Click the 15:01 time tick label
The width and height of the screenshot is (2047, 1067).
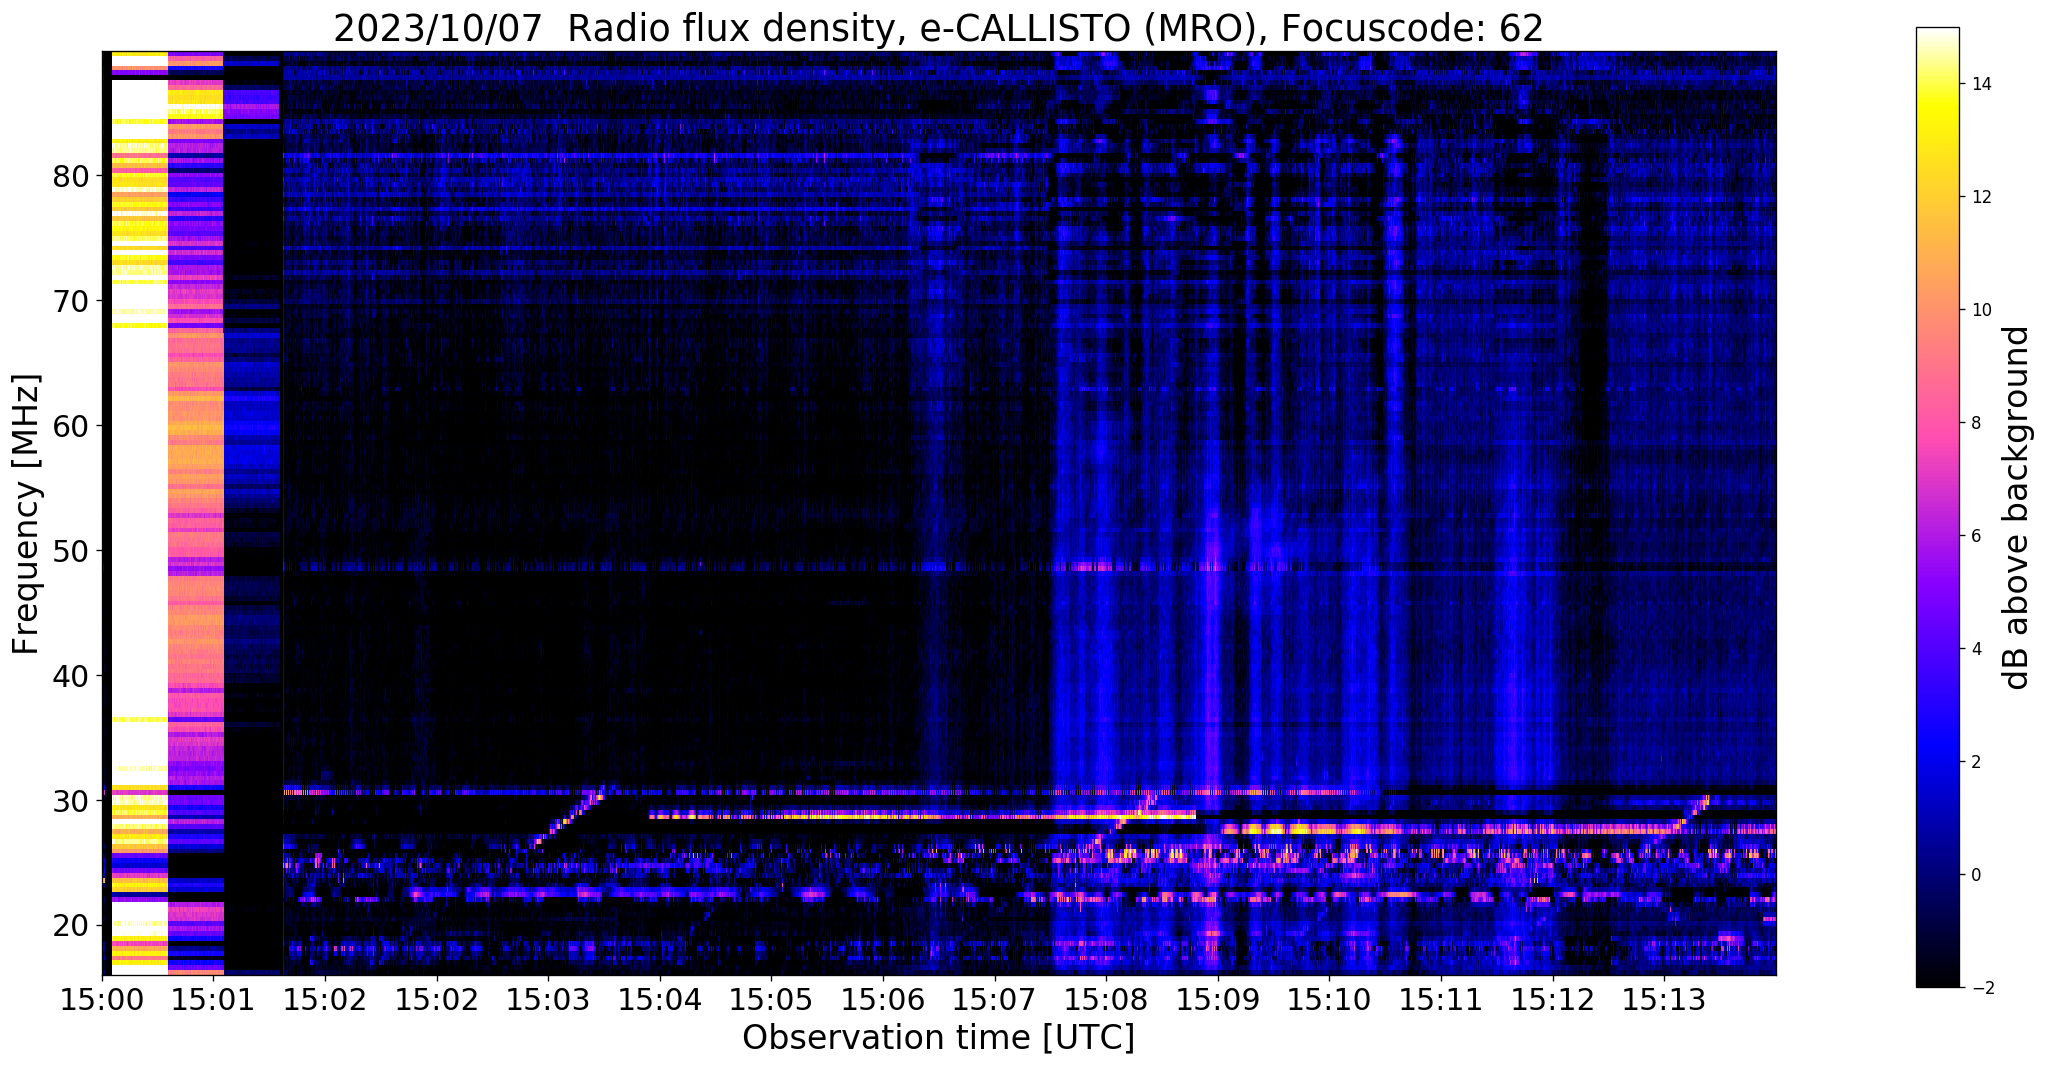(x=213, y=1000)
